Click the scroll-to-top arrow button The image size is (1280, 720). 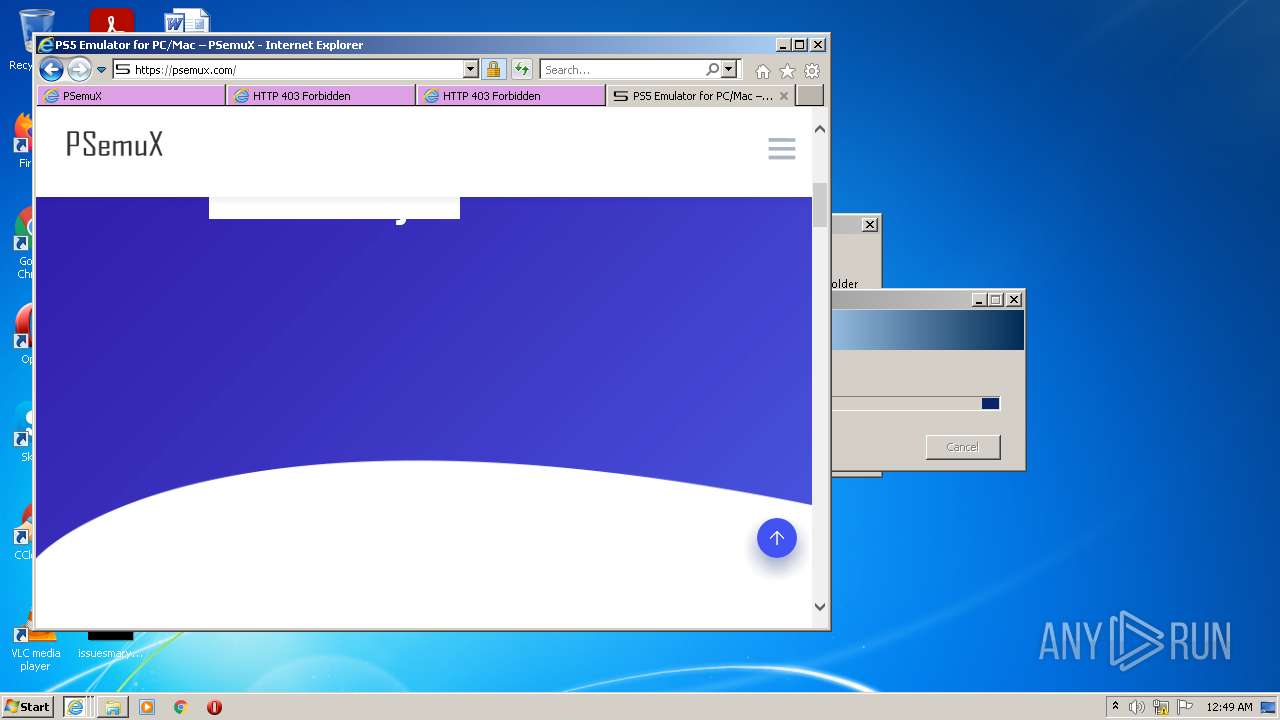pos(777,538)
